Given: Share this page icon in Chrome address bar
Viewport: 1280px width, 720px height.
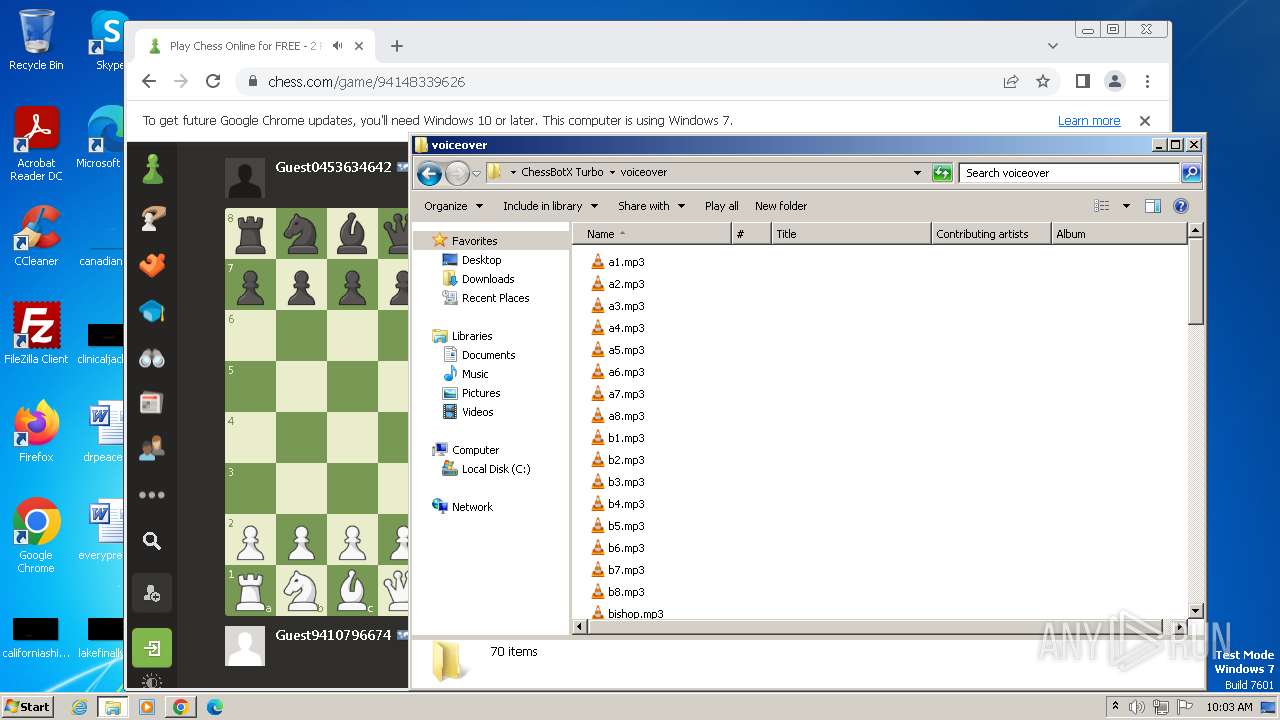Looking at the screenshot, I should point(1011,82).
